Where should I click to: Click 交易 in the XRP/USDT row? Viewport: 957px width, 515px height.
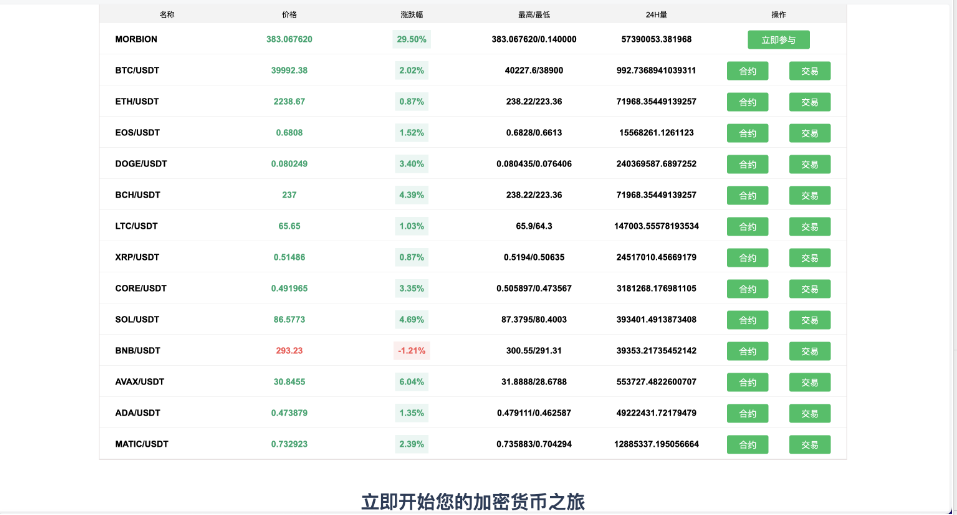click(809, 258)
